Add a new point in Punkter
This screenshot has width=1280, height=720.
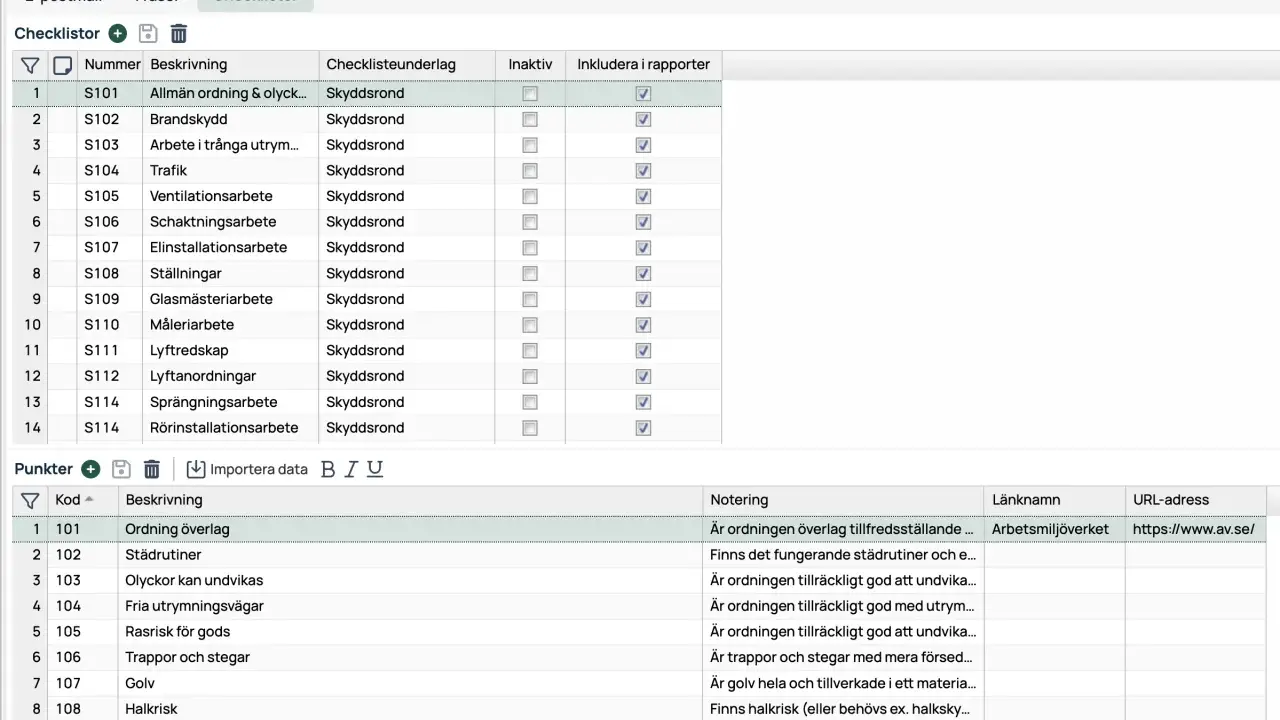click(x=91, y=469)
